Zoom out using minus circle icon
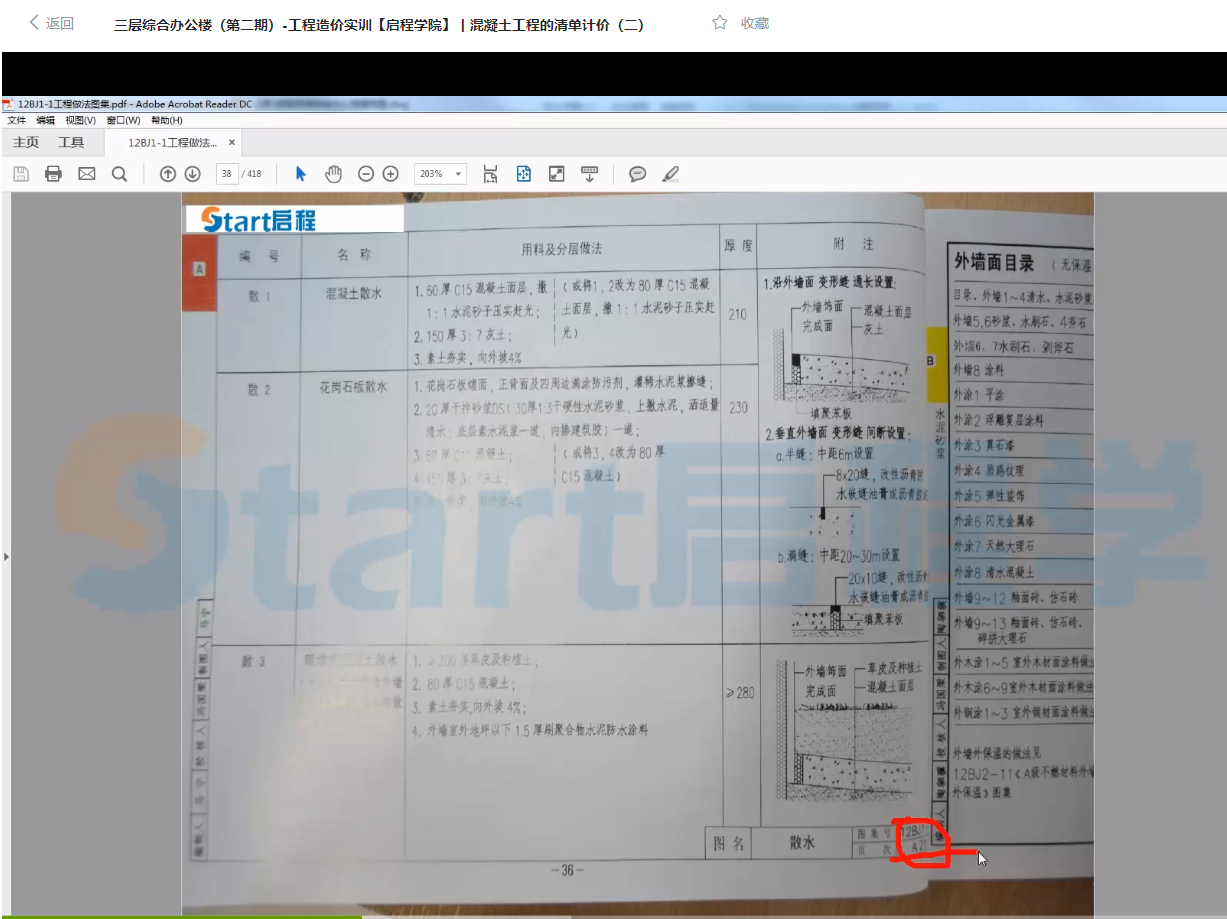This screenshot has width=1227, height=919. tap(366, 174)
